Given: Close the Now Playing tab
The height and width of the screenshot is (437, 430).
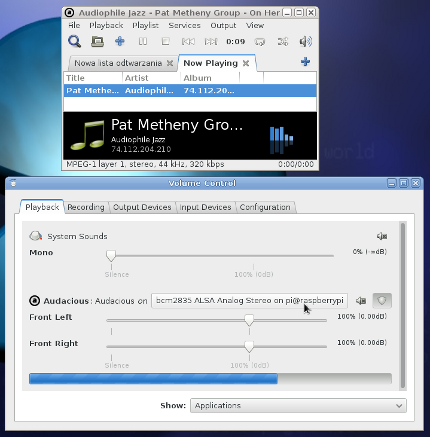Looking at the screenshot, I should 246,63.
